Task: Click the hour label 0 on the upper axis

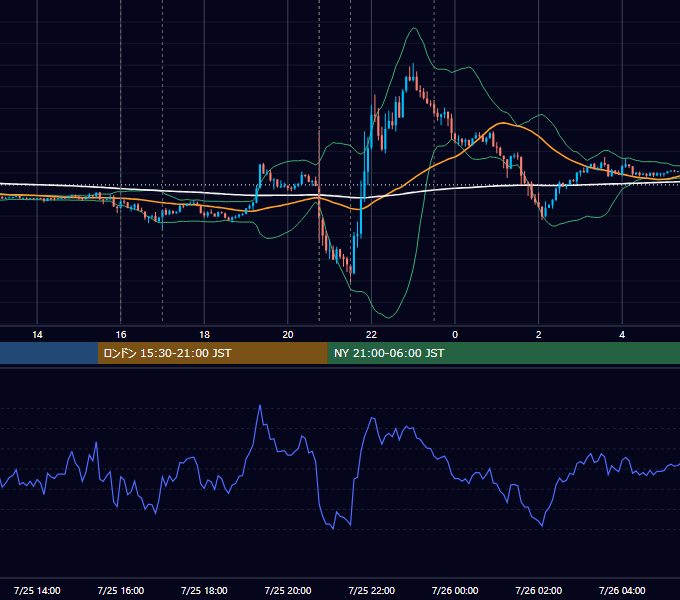Action: (455, 335)
